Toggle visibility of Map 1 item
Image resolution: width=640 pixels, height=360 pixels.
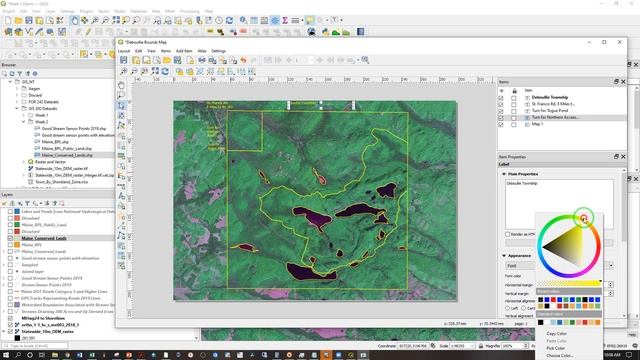pos(501,124)
